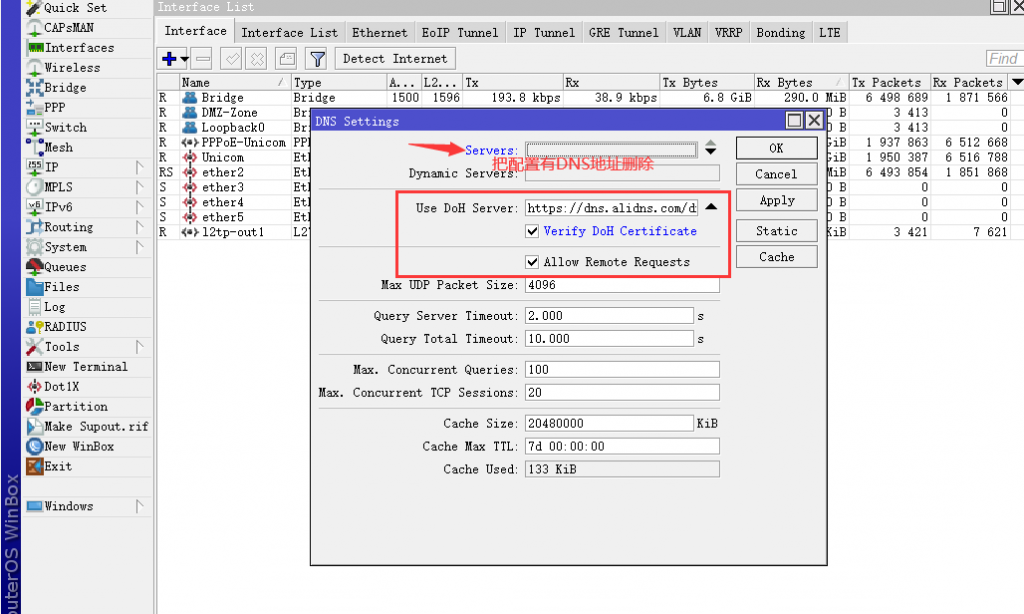Click the remove minus toolbar button
Screen dimensions: 1024x614
[x=203, y=59]
